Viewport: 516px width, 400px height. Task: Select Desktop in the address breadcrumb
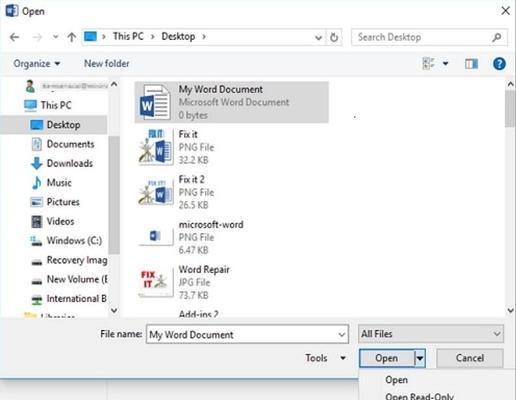178,36
